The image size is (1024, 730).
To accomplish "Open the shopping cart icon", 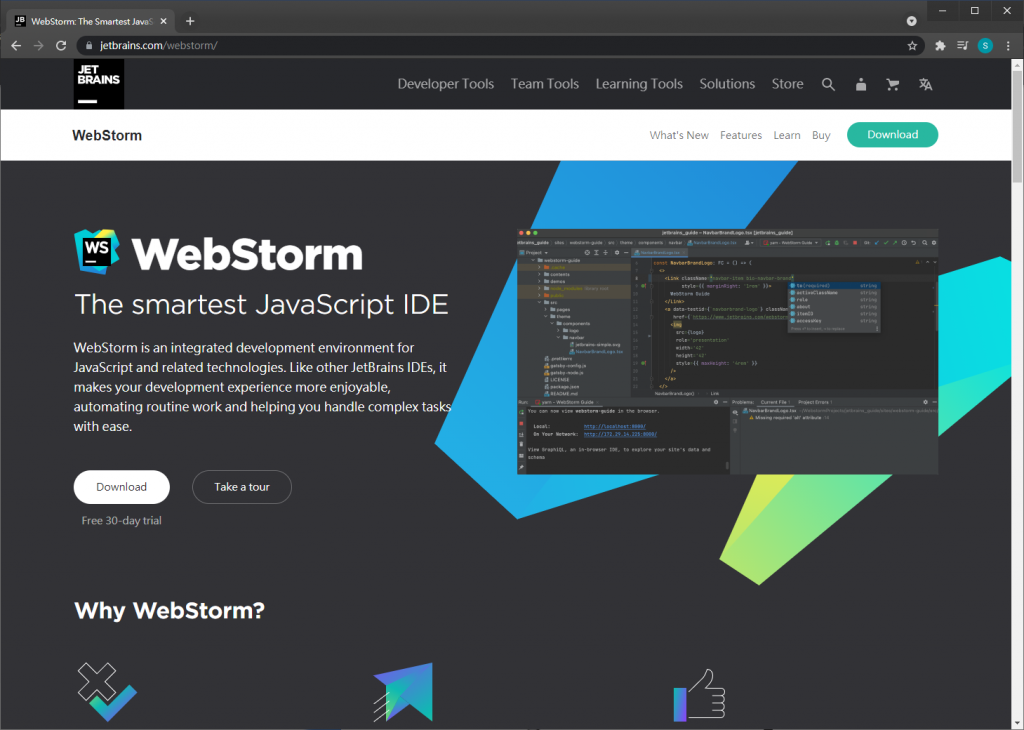I will (x=893, y=84).
